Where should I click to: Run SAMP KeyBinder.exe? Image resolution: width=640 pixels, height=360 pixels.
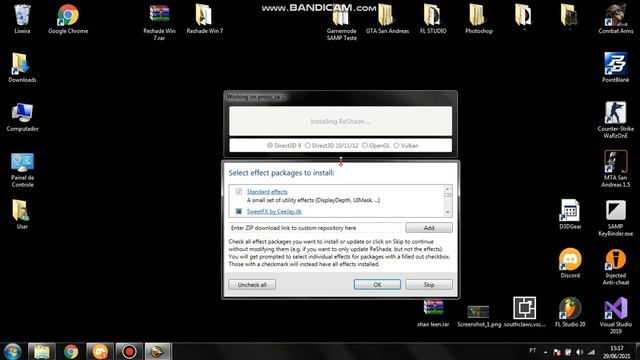[x=616, y=217]
